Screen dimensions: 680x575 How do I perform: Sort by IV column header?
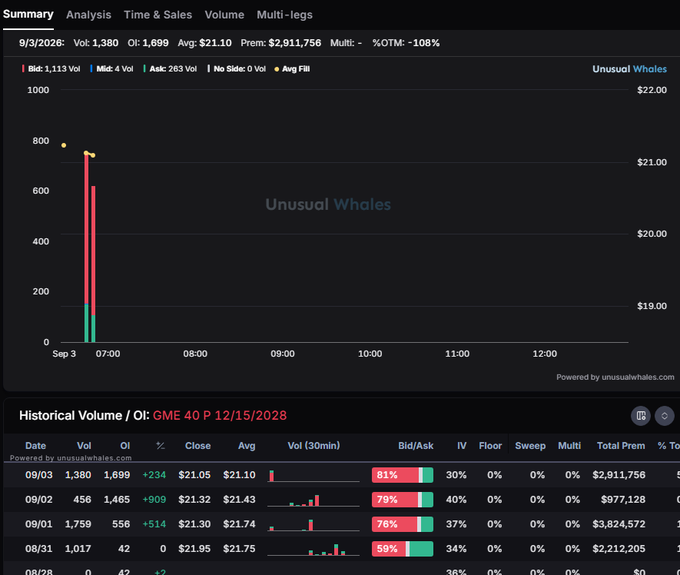click(x=461, y=446)
